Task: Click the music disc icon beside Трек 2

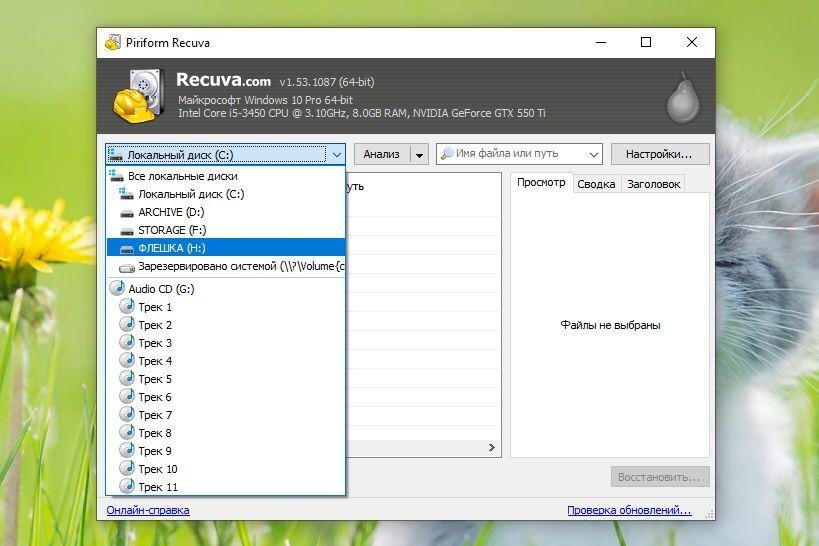Action: (x=127, y=324)
